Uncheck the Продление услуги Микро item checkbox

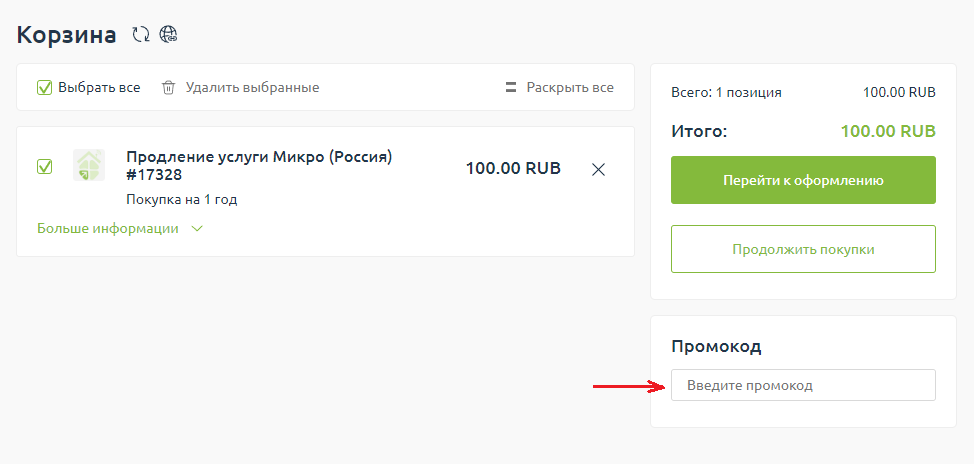point(44,167)
